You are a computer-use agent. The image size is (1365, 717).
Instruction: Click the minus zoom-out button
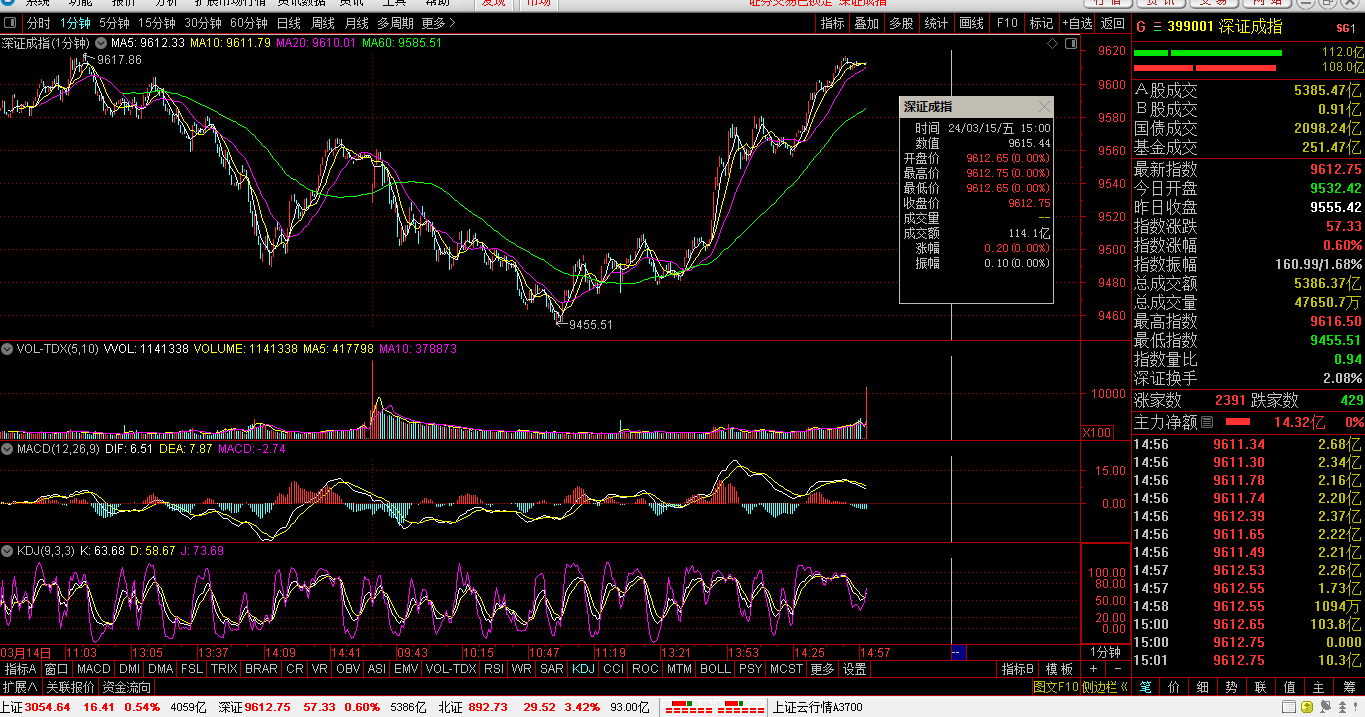1117,668
